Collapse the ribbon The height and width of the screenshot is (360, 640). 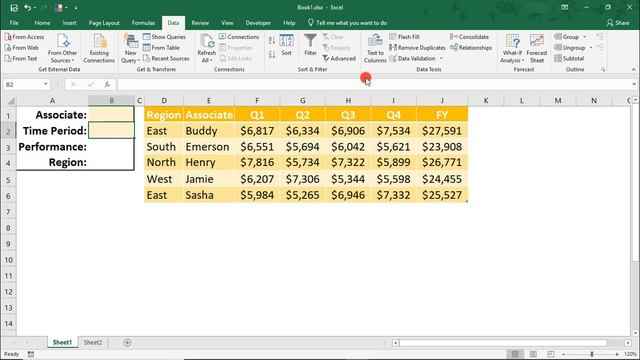(x=633, y=70)
